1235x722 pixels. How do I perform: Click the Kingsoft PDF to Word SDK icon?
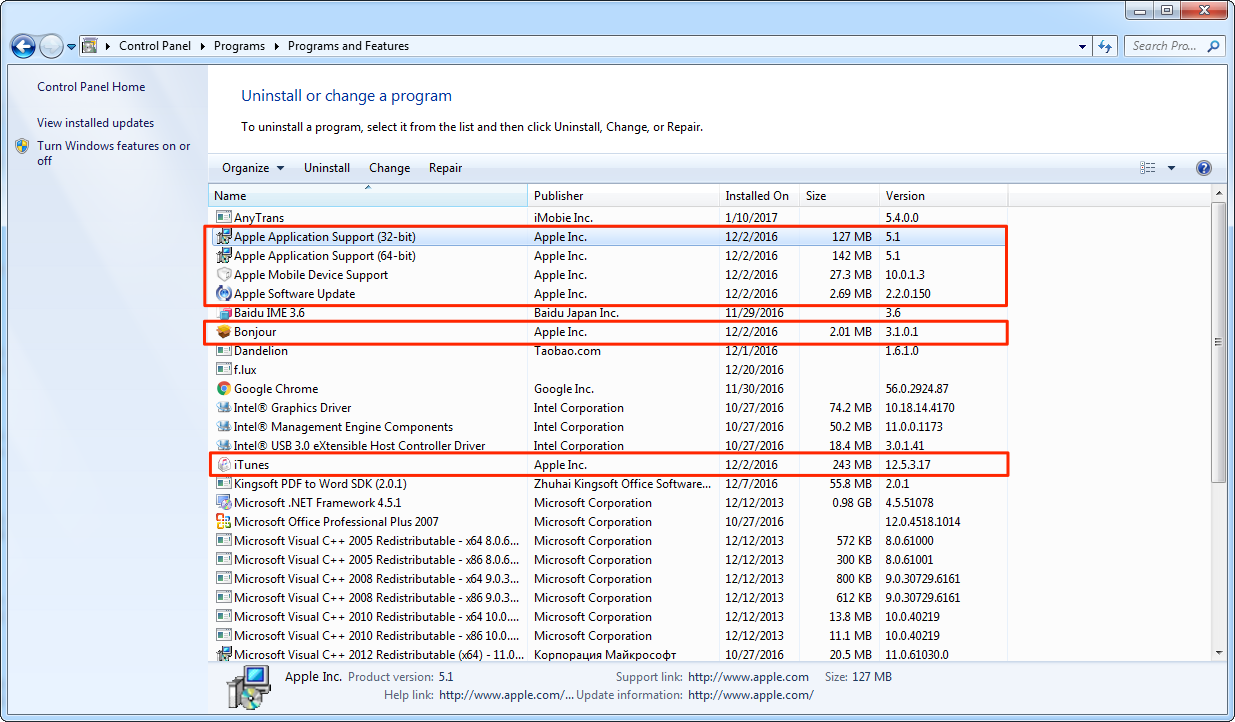point(224,484)
